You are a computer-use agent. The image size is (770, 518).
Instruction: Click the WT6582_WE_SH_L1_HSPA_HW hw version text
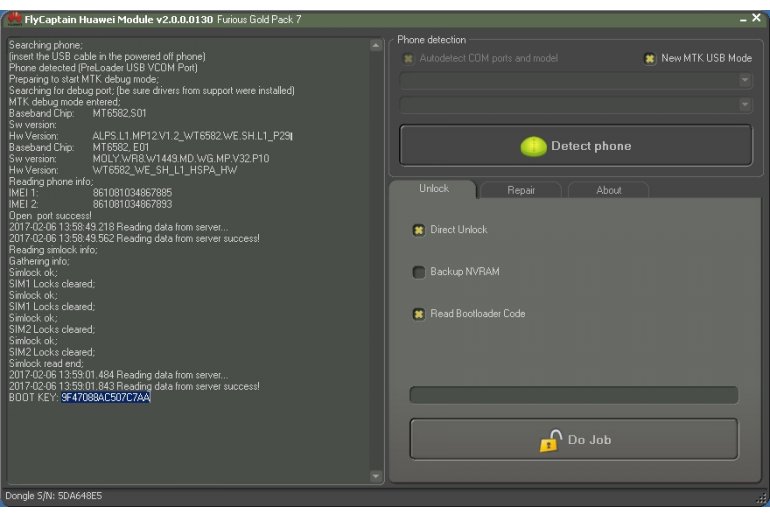click(165, 170)
